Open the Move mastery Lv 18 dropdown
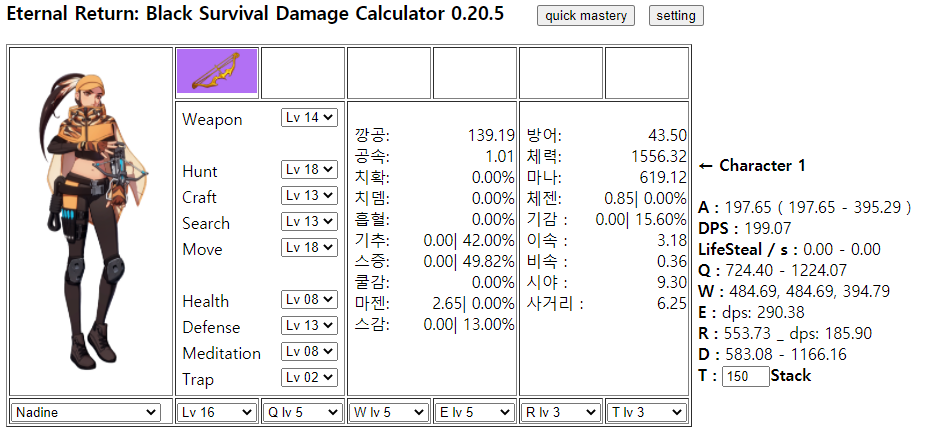The height and width of the screenshot is (435, 935). point(309,248)
